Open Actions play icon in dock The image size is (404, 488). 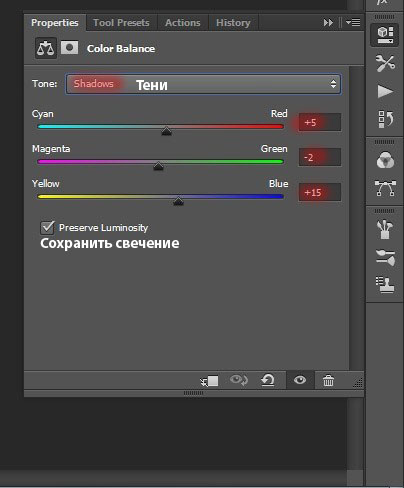point(385,91)
